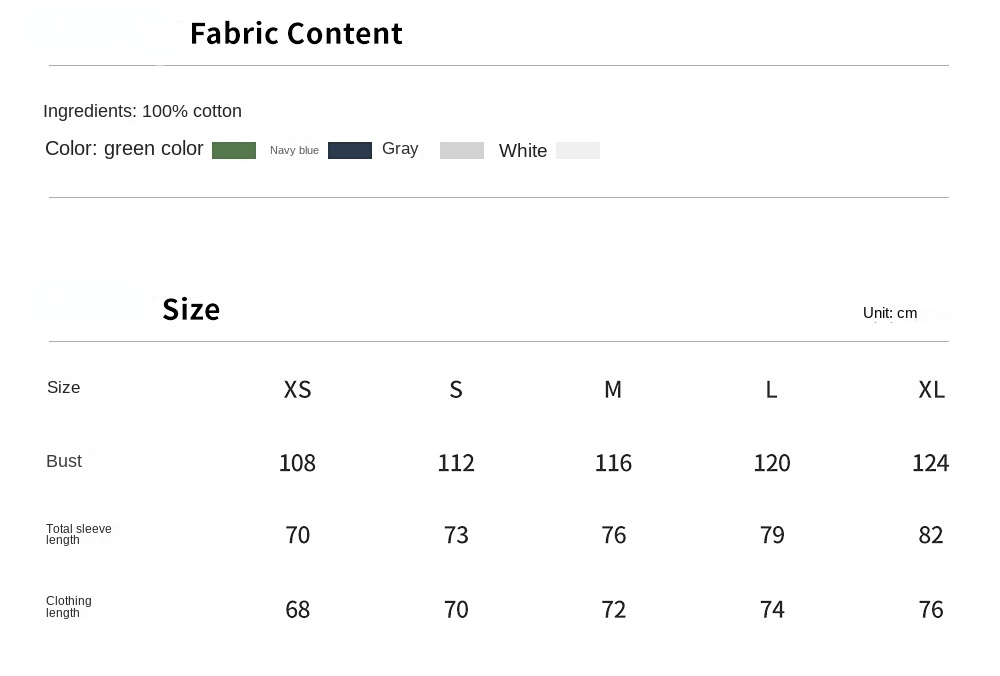Select the S size column header
Image resolution: width=1000 pixels, height=676 pixels.
click(456, 389)
